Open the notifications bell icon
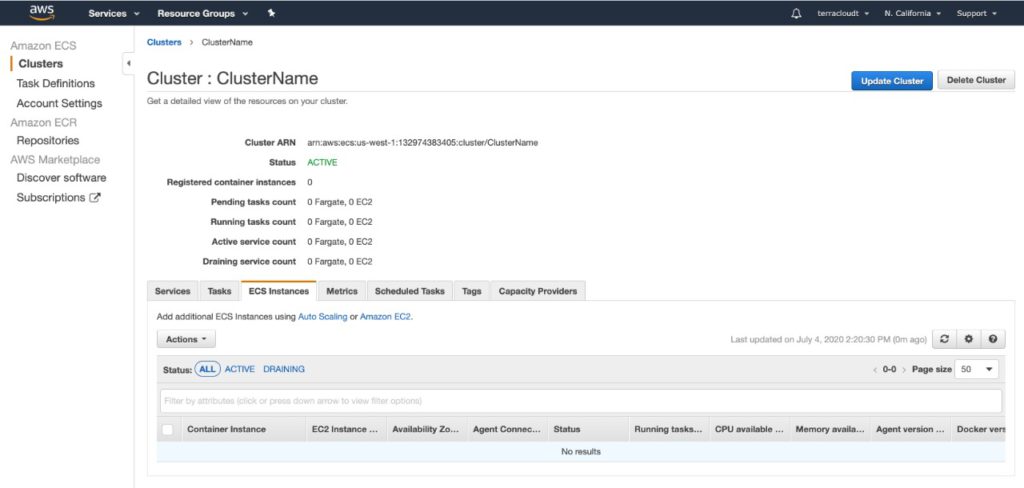 coord(796,13)
